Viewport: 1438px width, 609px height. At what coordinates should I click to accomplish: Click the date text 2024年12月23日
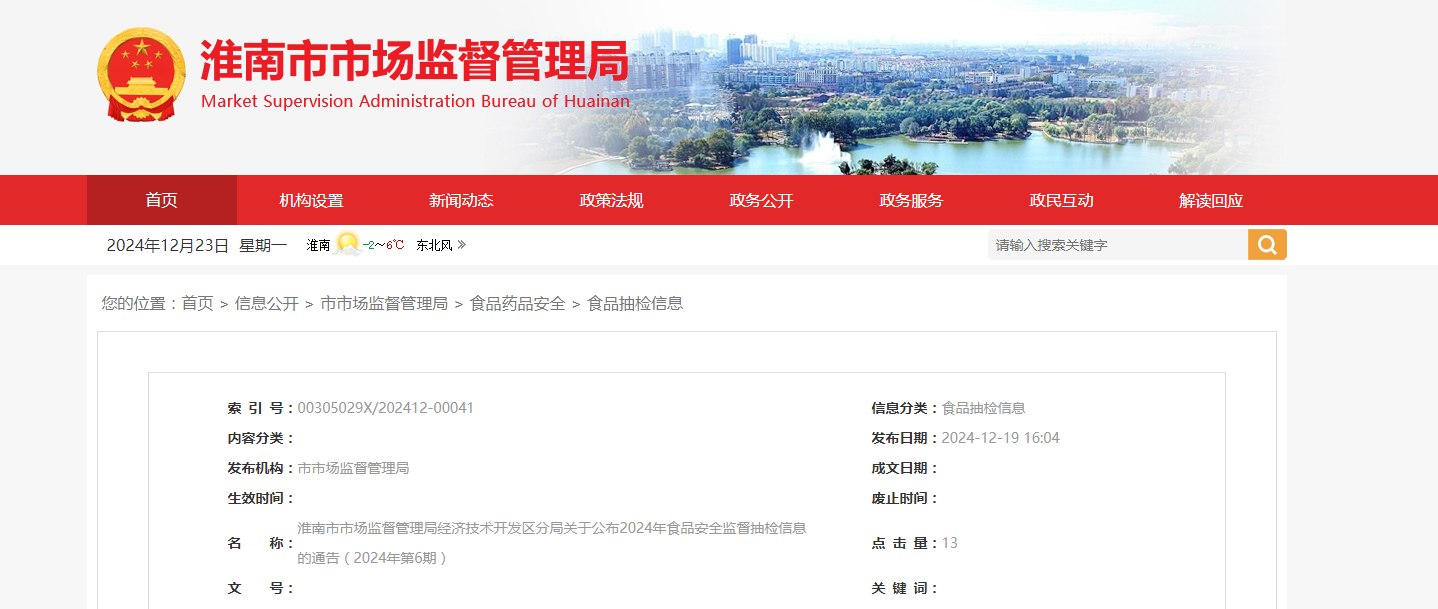click(168, 245)
